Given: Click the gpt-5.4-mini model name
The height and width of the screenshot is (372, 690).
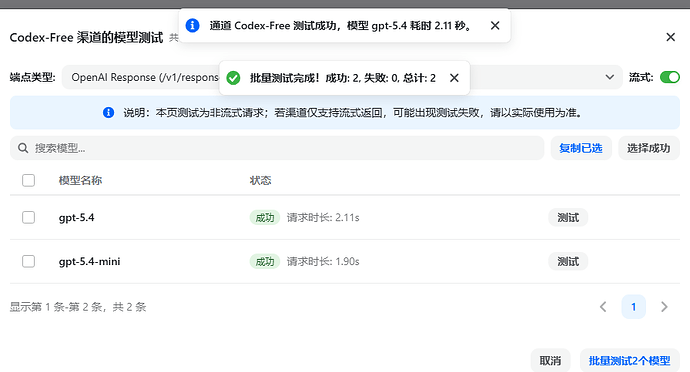Looking at the screenshot, I should [89, 262].
